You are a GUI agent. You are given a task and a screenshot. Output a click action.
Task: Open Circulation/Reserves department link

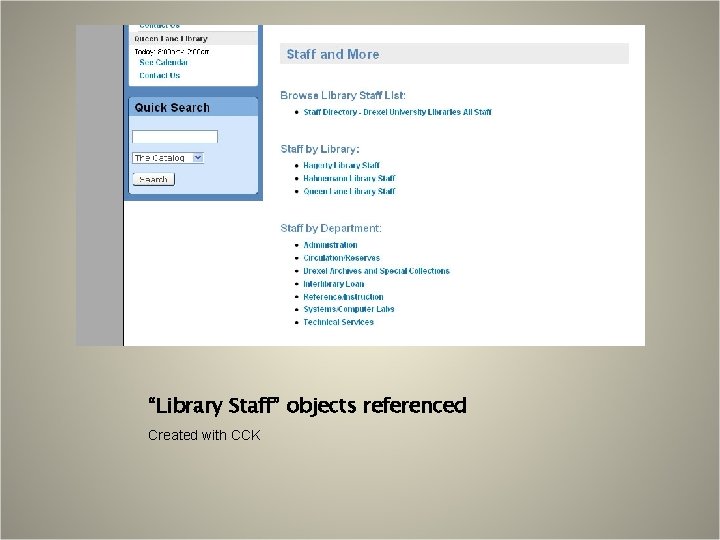coord(341,258)
